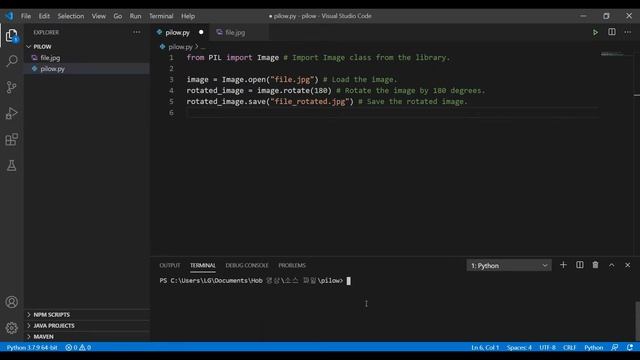This screenshot has width=640, height=360.
Task: Select the terminal dropdown '1: Python'
Action: (x=509, y=265)
